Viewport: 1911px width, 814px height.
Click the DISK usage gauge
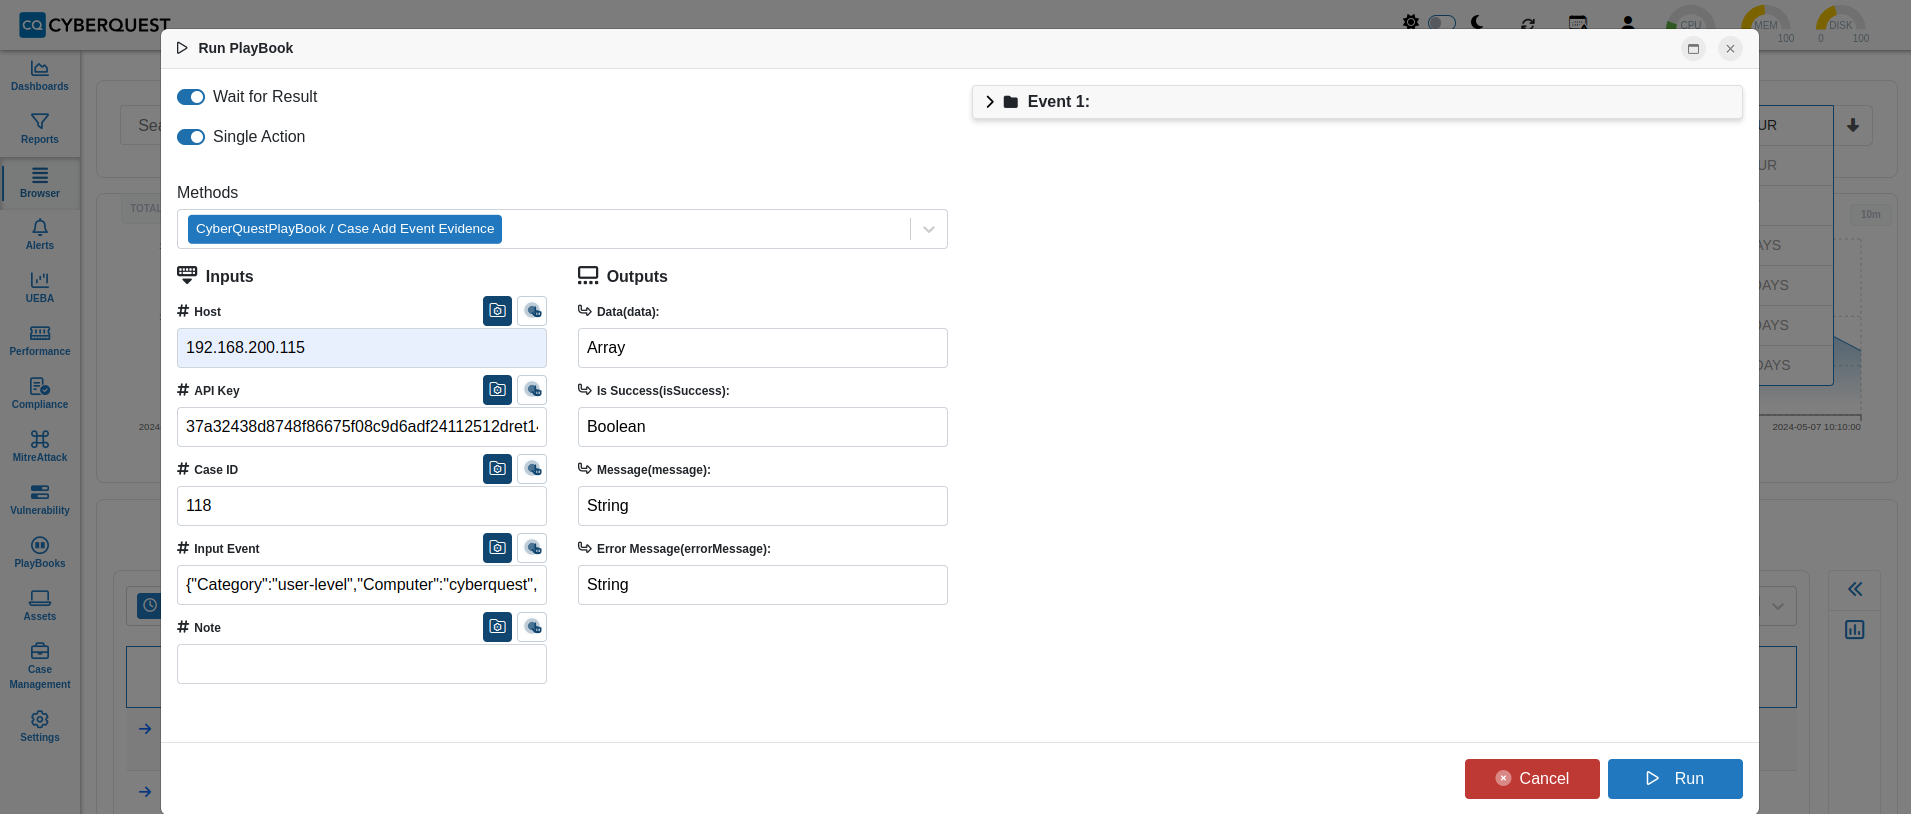pyautogui.click(x=1841, y=22)
